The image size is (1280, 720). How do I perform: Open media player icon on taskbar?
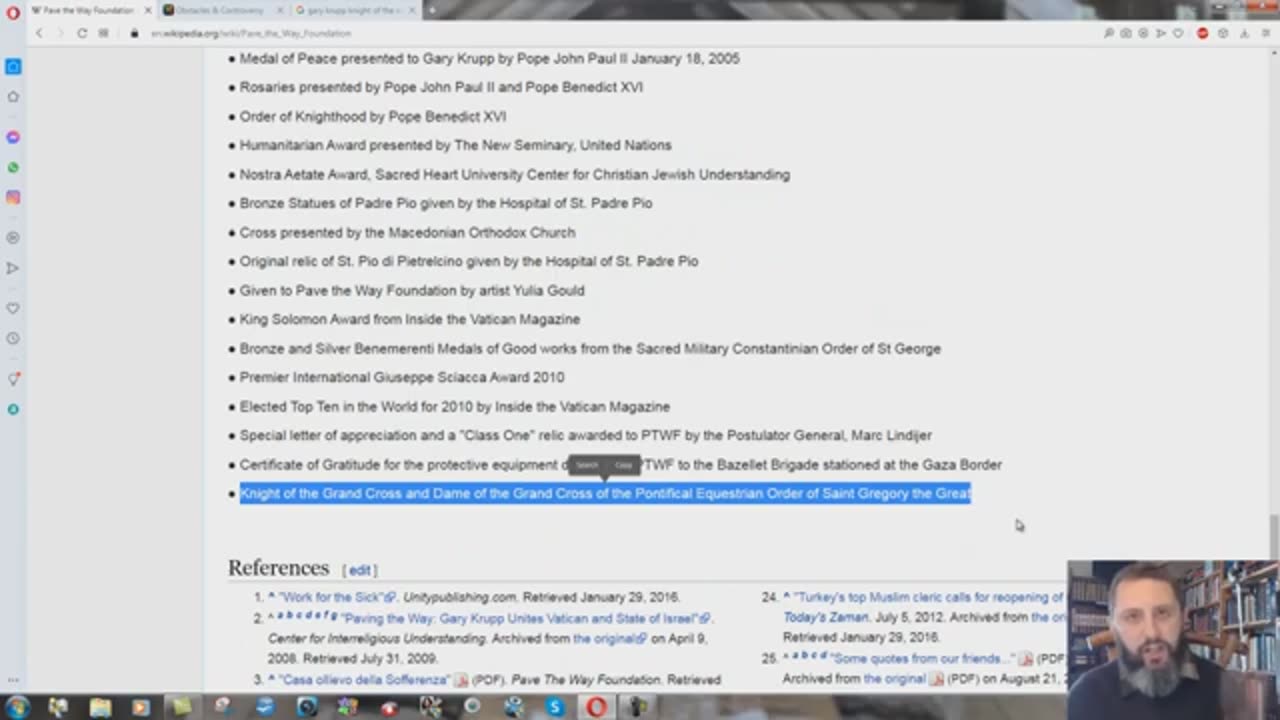(x=140, y=707)
